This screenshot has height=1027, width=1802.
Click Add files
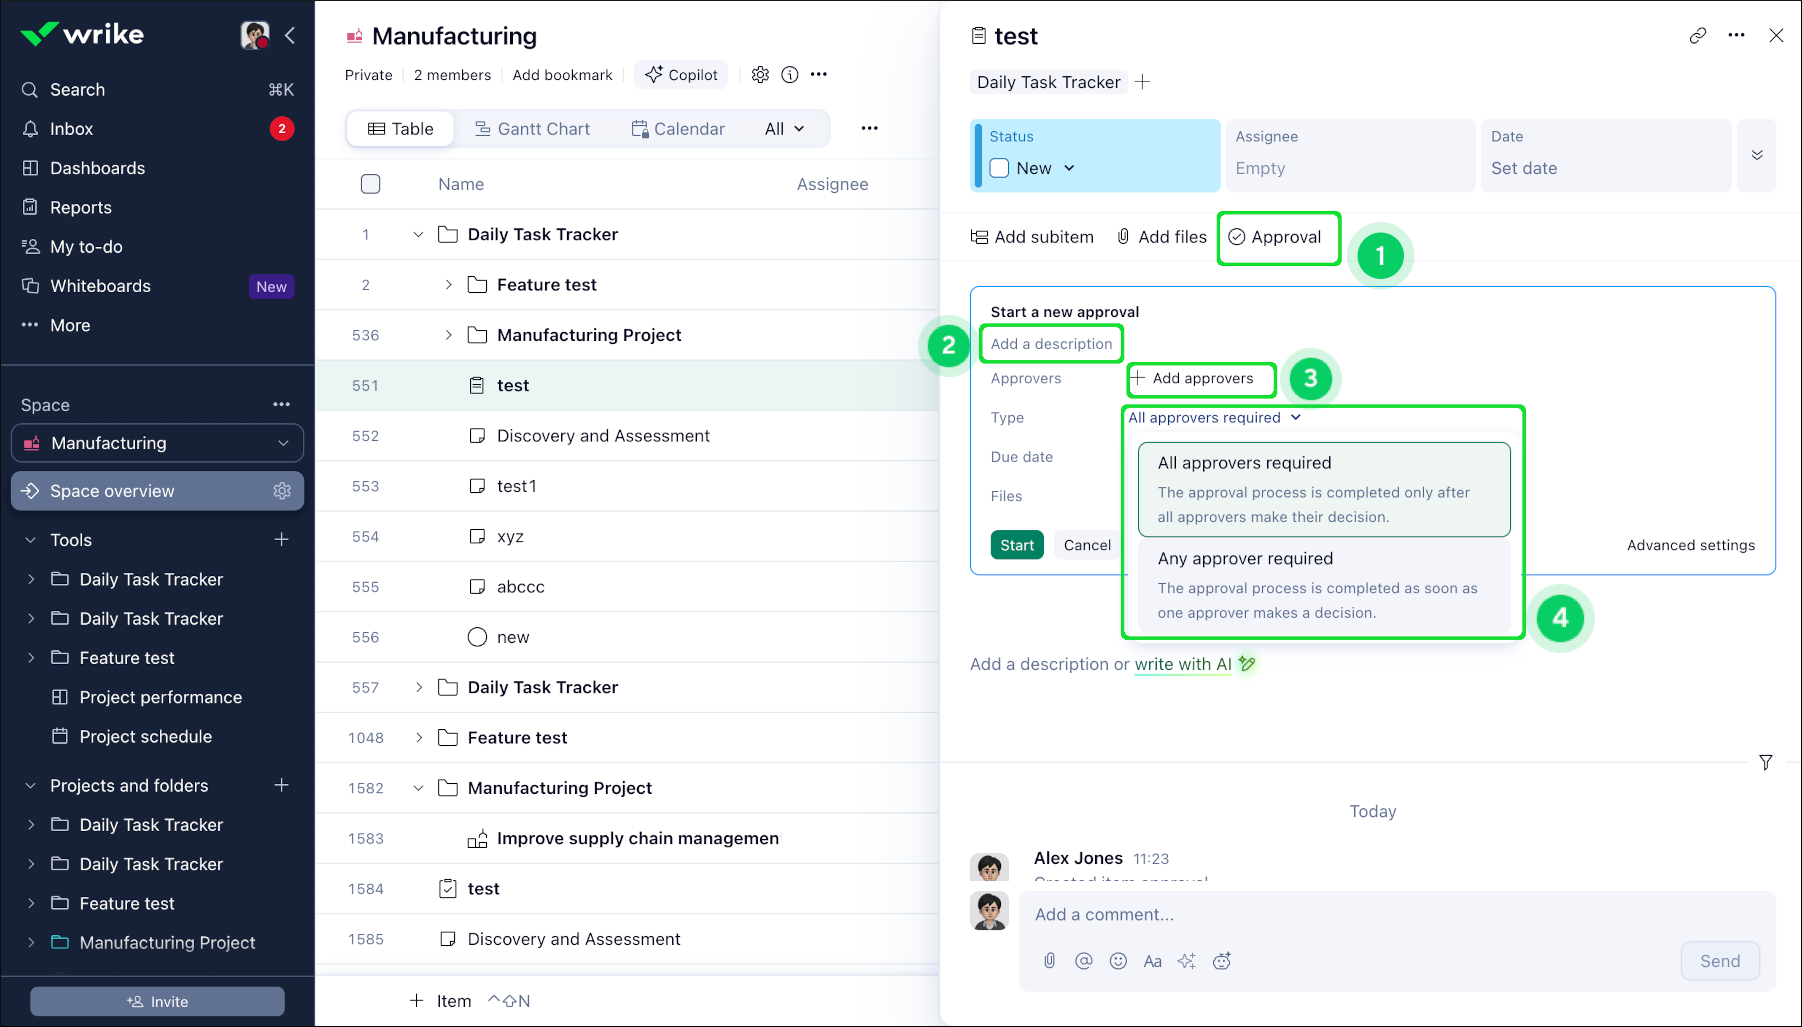1162,237
